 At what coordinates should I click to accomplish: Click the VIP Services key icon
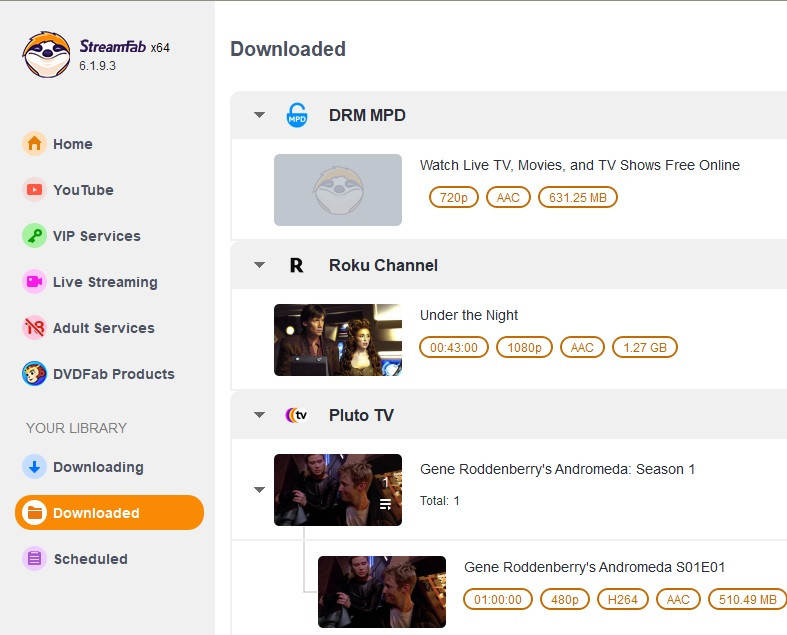click(35, 236)
